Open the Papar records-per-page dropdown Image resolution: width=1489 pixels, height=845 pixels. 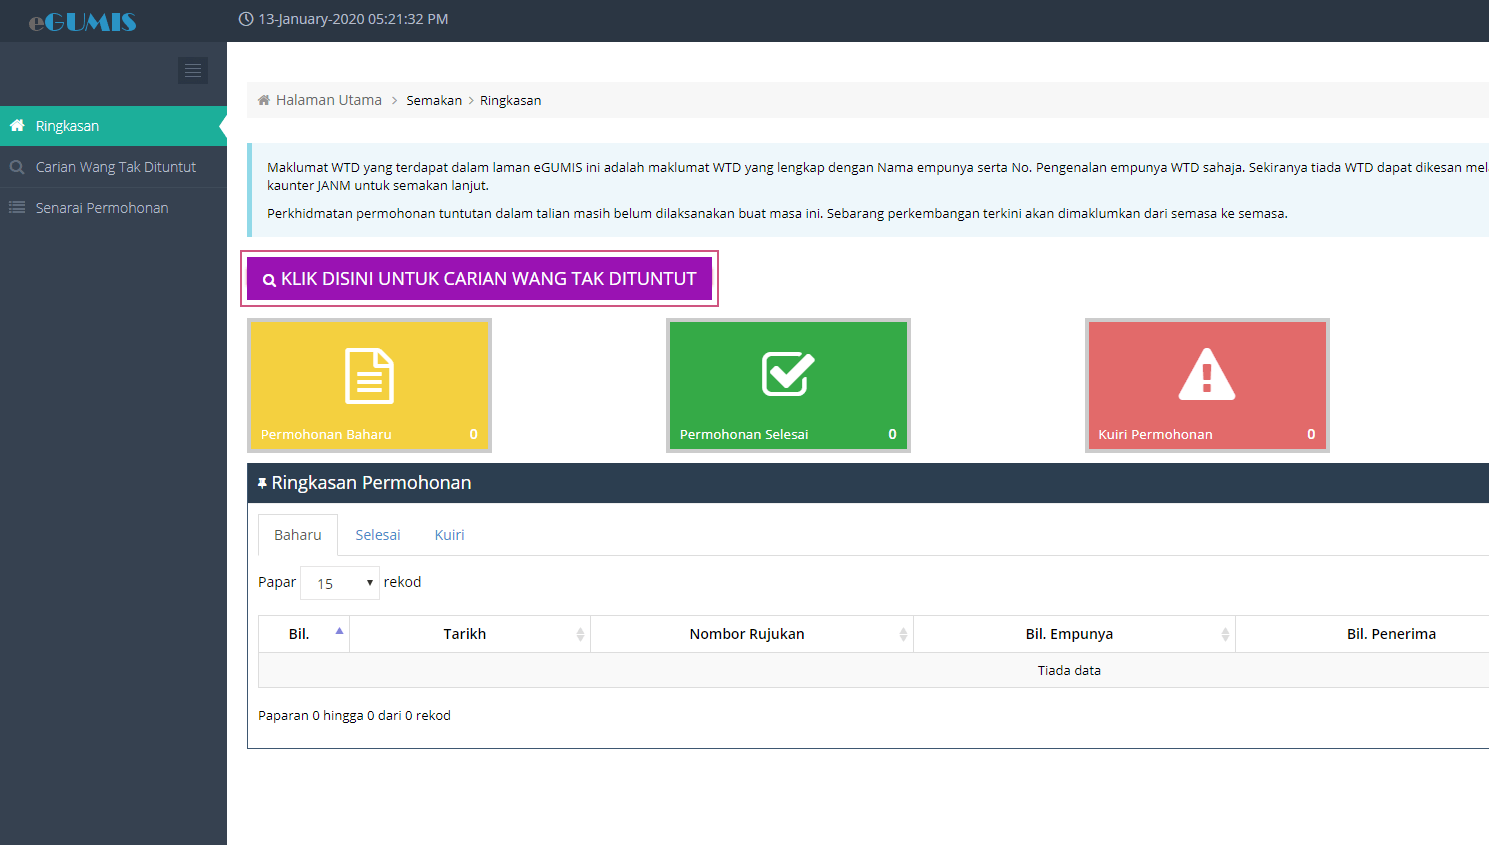(340, 583)
